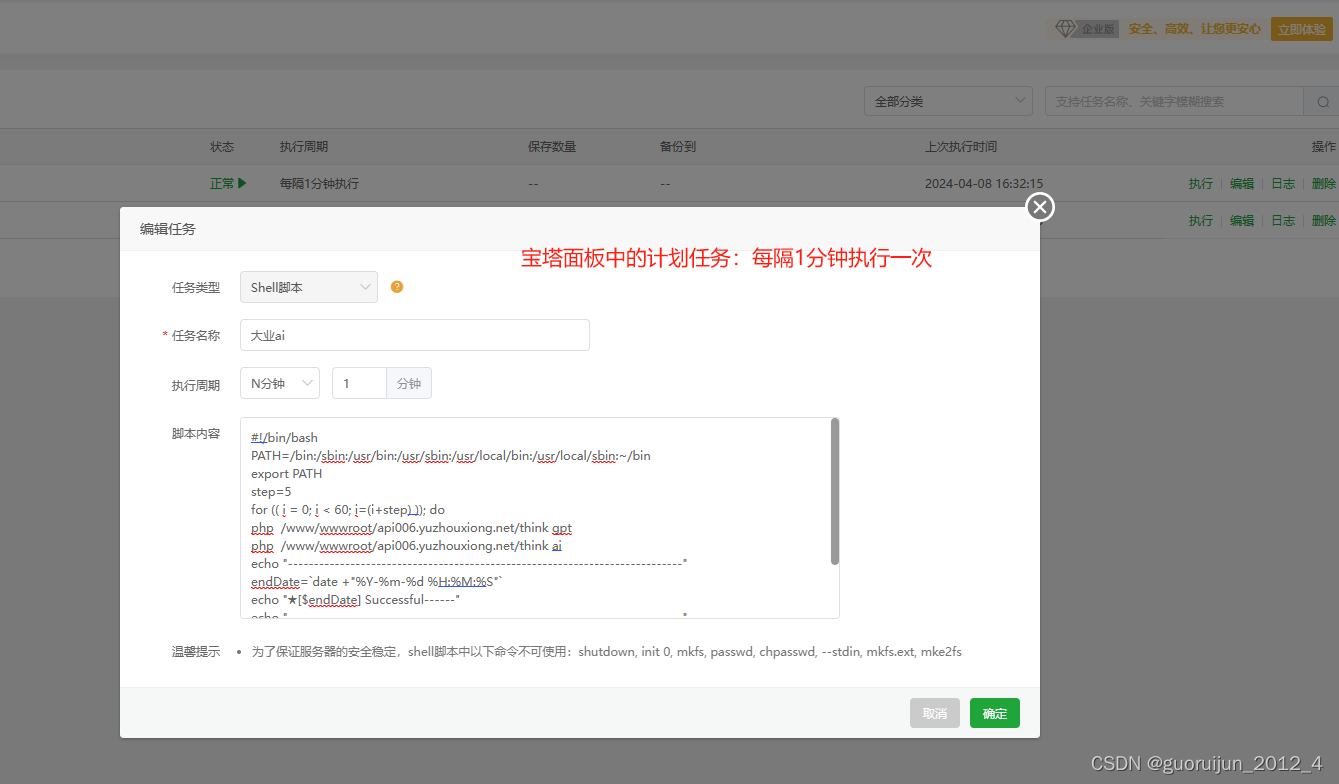Image resolution: width=1339 pixels, height=784 pixels.
Task: Click the export PATH script line
Action: click(286, 474)
